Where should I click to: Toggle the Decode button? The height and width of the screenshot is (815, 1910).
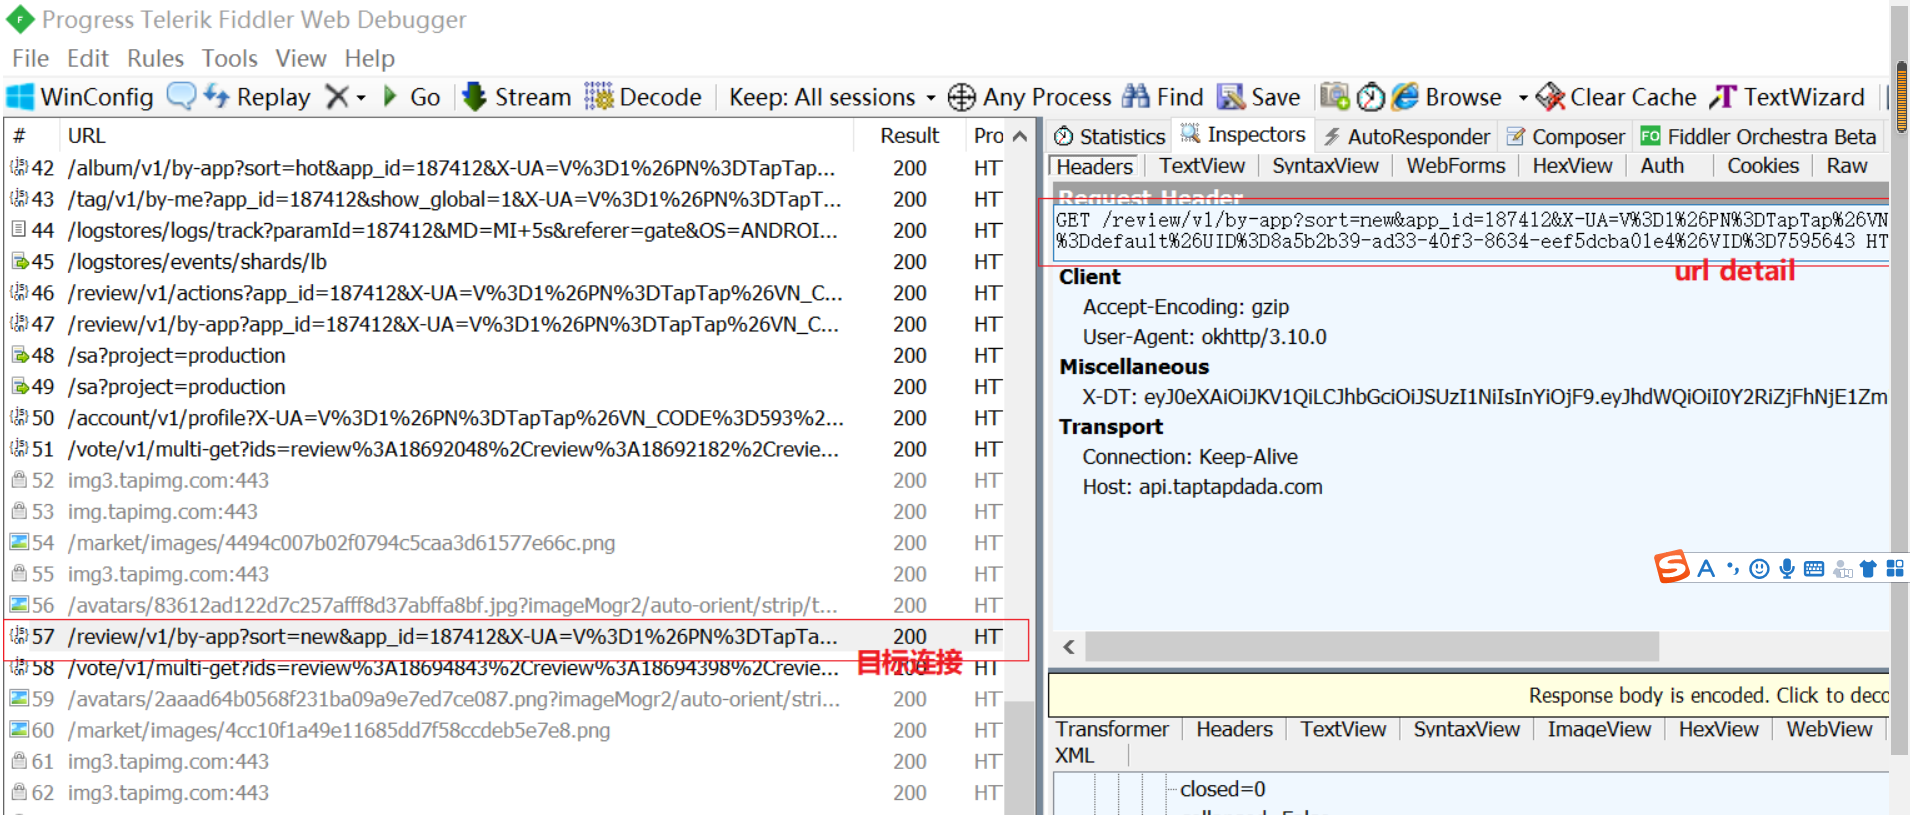643,97
